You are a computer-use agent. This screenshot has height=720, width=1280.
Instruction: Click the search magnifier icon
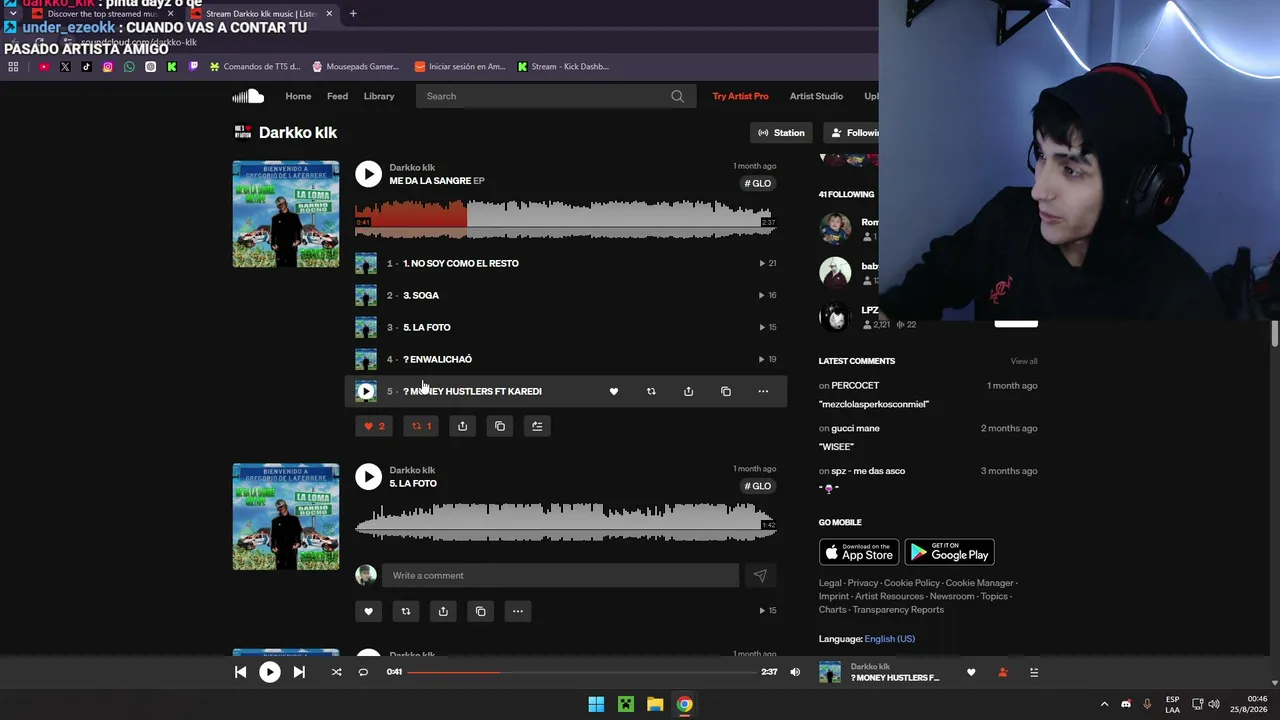[678, 96]
